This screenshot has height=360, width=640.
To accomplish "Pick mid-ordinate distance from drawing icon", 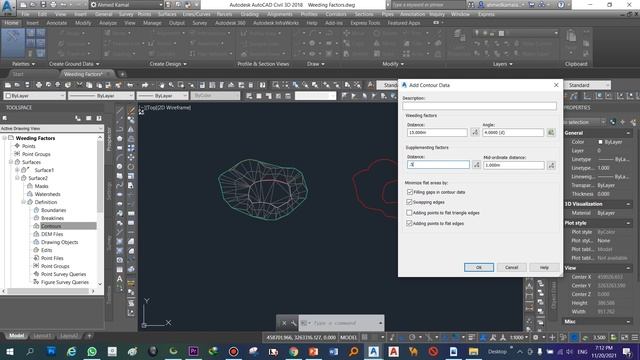I will click(551, 165).
